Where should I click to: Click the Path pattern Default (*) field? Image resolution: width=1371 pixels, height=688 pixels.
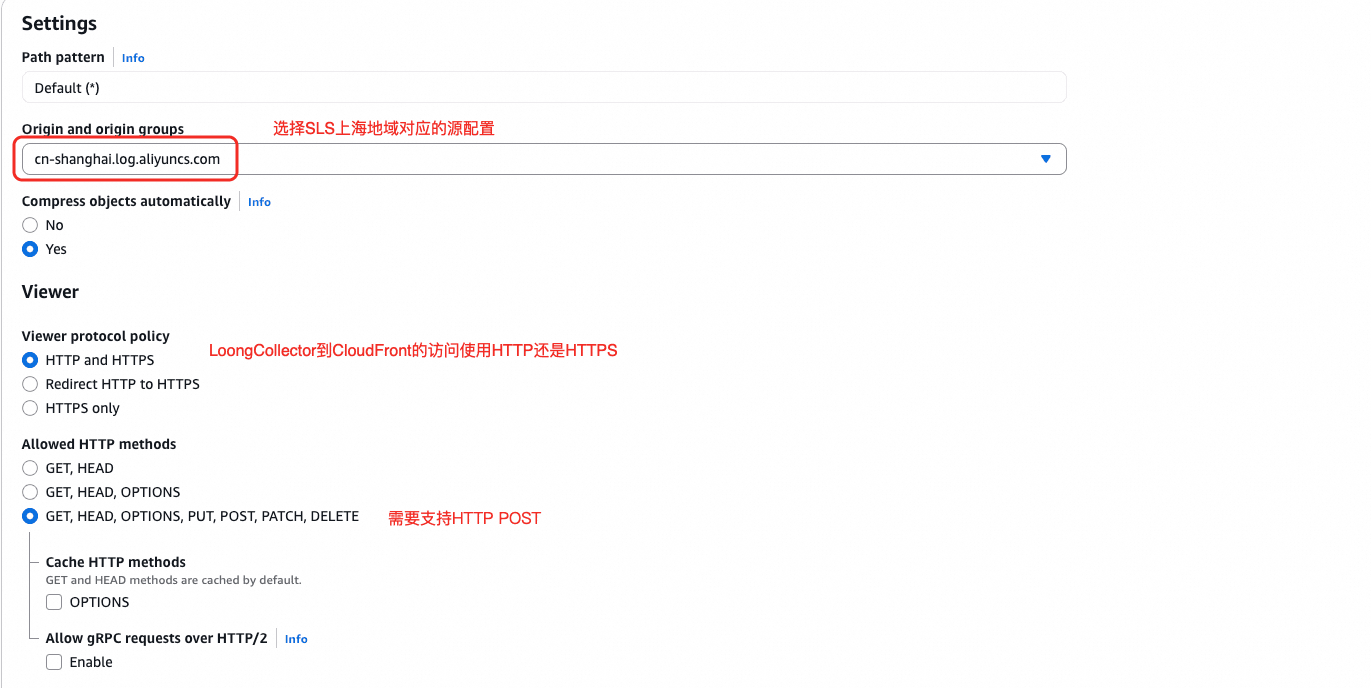(544, 88)
